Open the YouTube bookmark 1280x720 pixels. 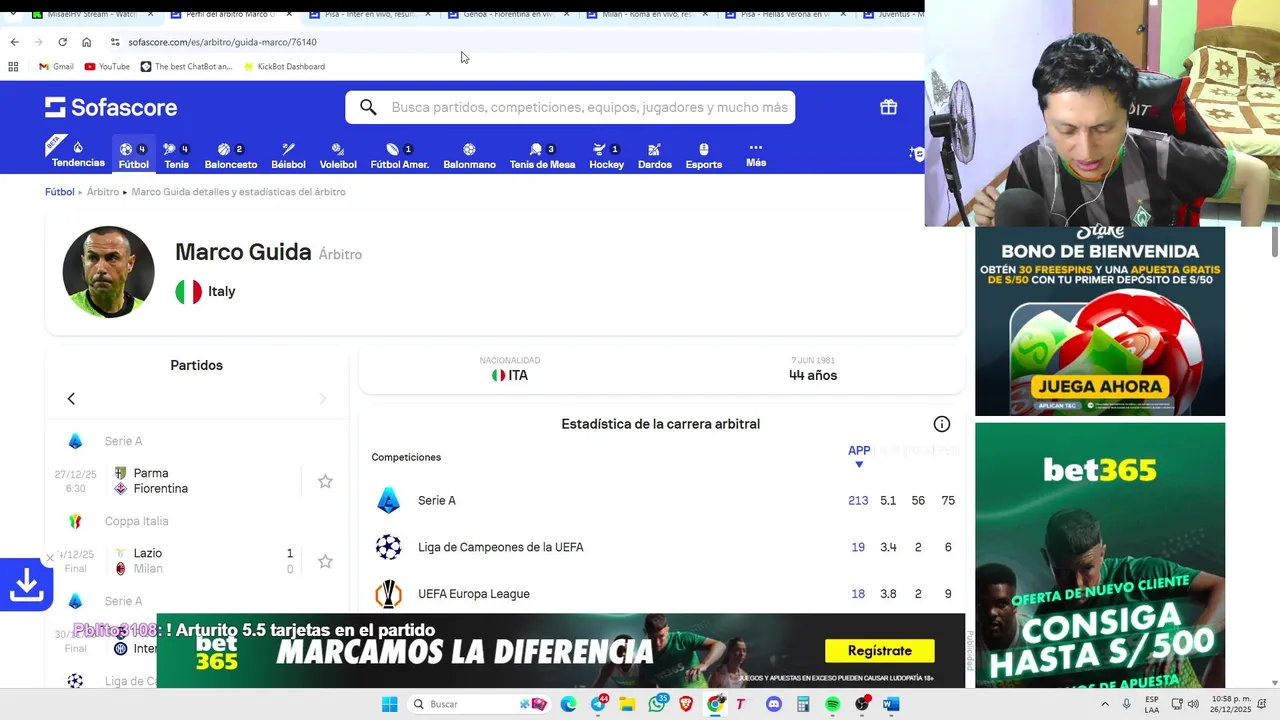tap(107, 66)
